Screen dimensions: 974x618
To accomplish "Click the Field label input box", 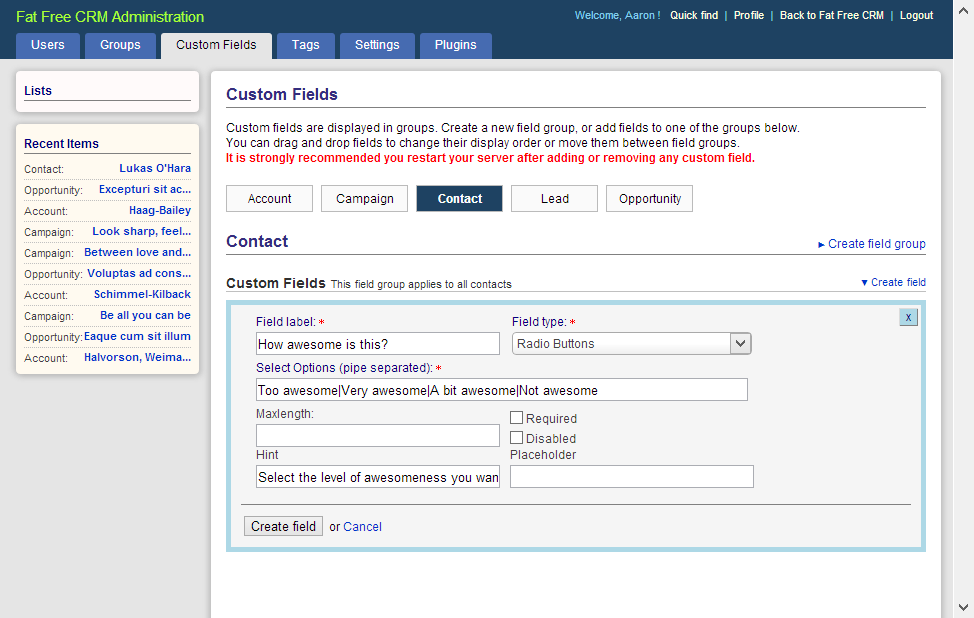I will [377, 344].
